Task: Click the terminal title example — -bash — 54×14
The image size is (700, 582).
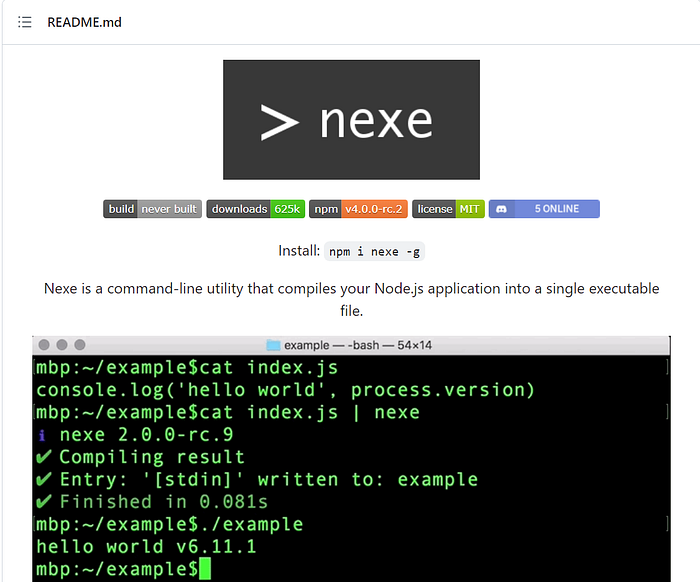Action: pos(358,345)
